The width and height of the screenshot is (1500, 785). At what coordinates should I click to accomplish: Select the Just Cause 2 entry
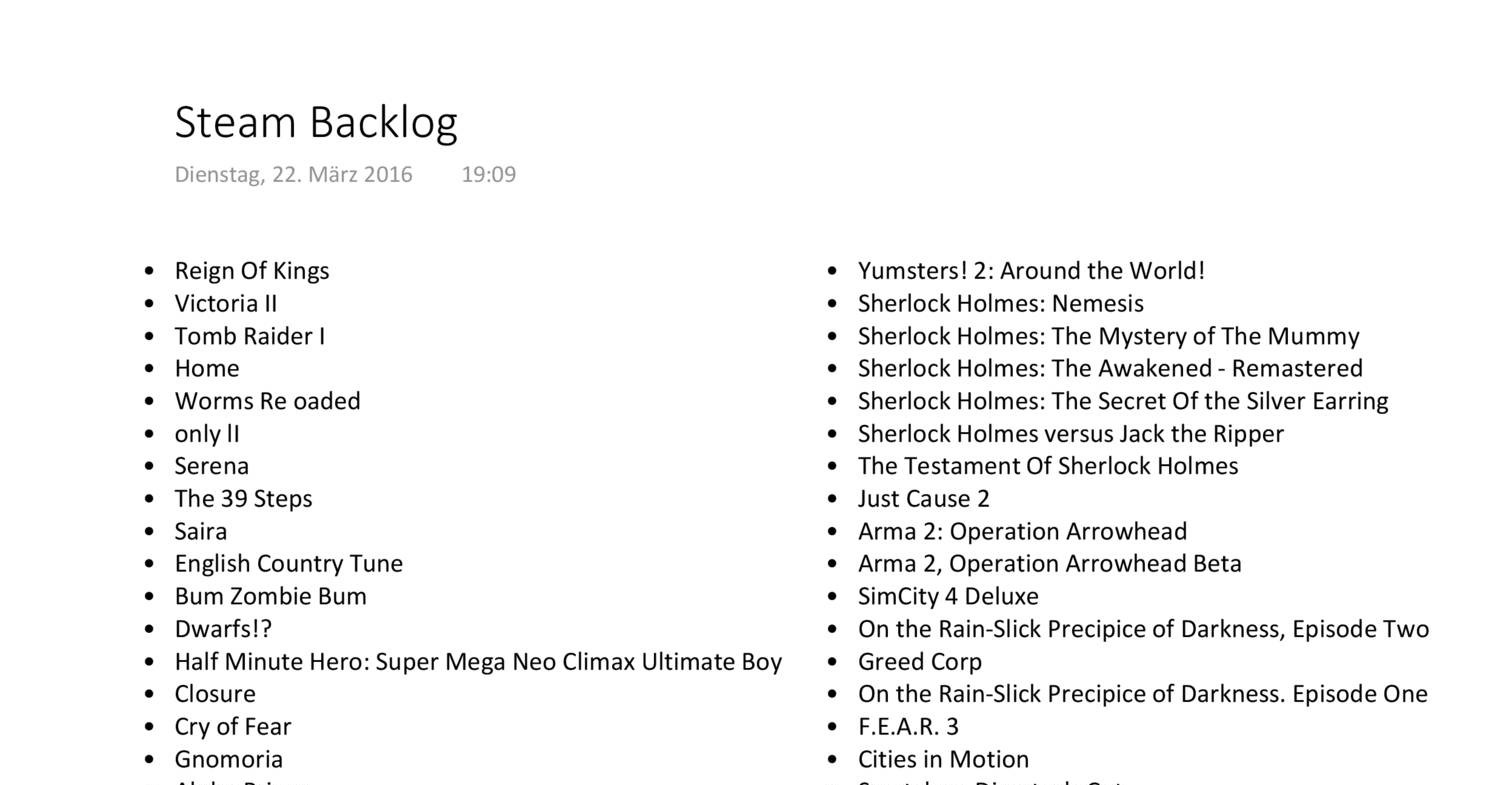923,498
